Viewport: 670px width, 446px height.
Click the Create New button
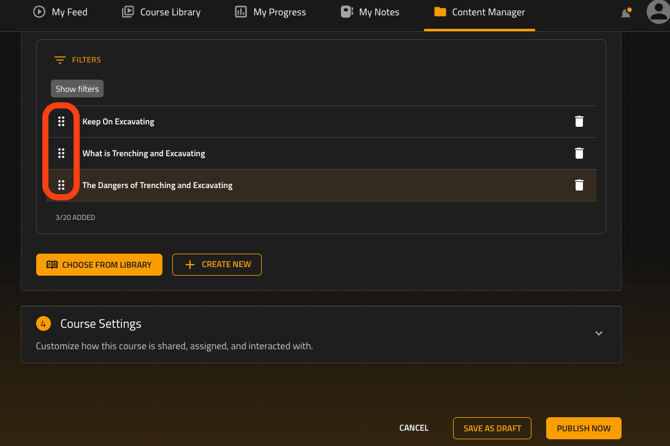tap(217, 265)
